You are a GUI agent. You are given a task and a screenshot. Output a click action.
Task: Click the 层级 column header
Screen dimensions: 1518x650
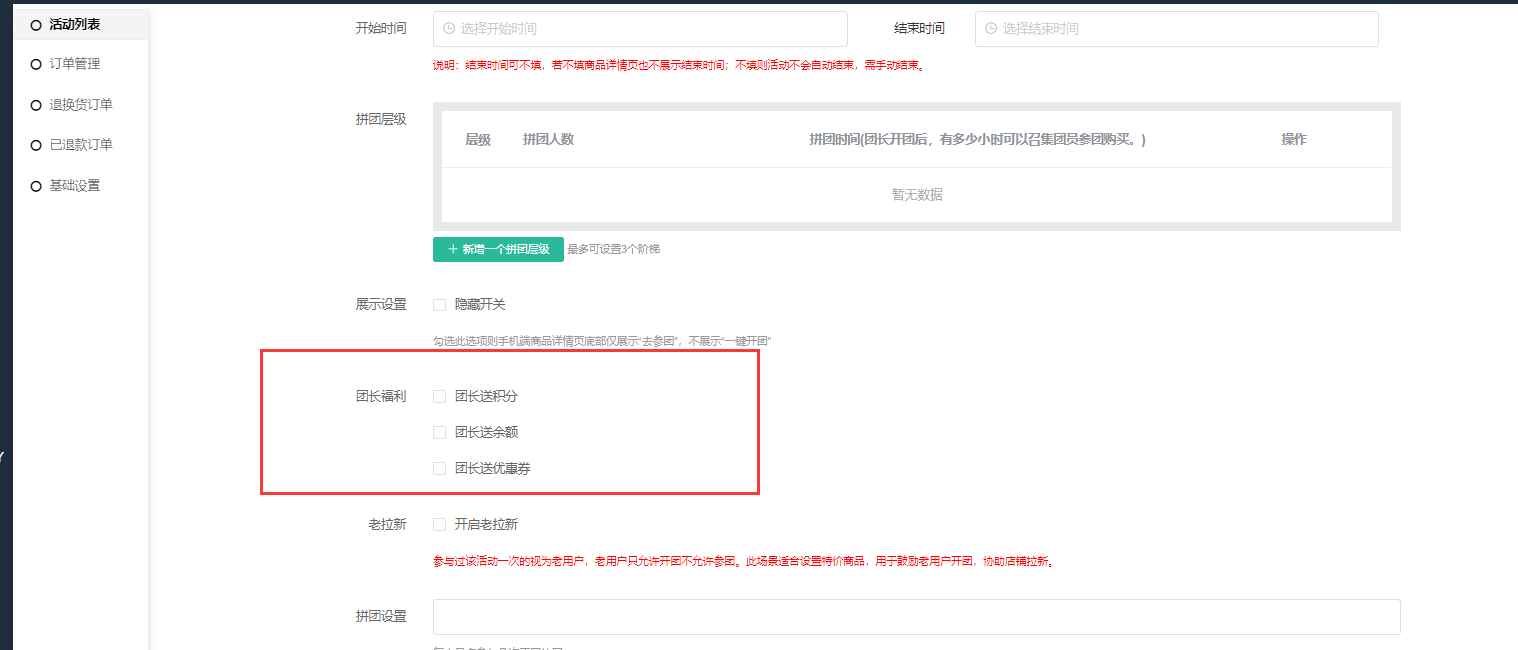tap(478, 140)
